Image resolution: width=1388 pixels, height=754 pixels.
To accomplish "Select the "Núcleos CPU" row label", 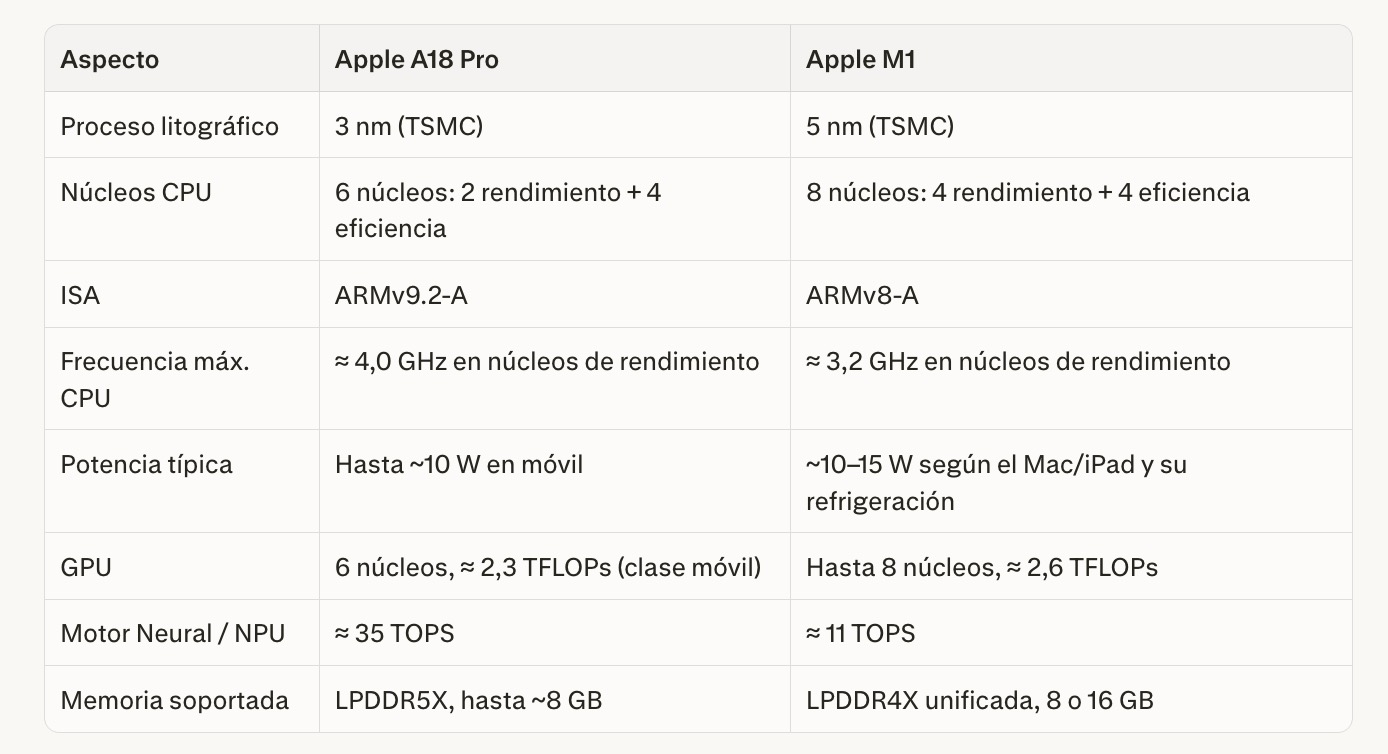I will [136, 192].
